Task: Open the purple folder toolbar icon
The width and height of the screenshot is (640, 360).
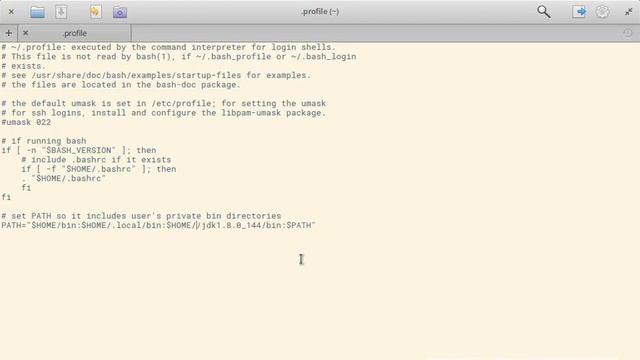Action: click(120, 12)
